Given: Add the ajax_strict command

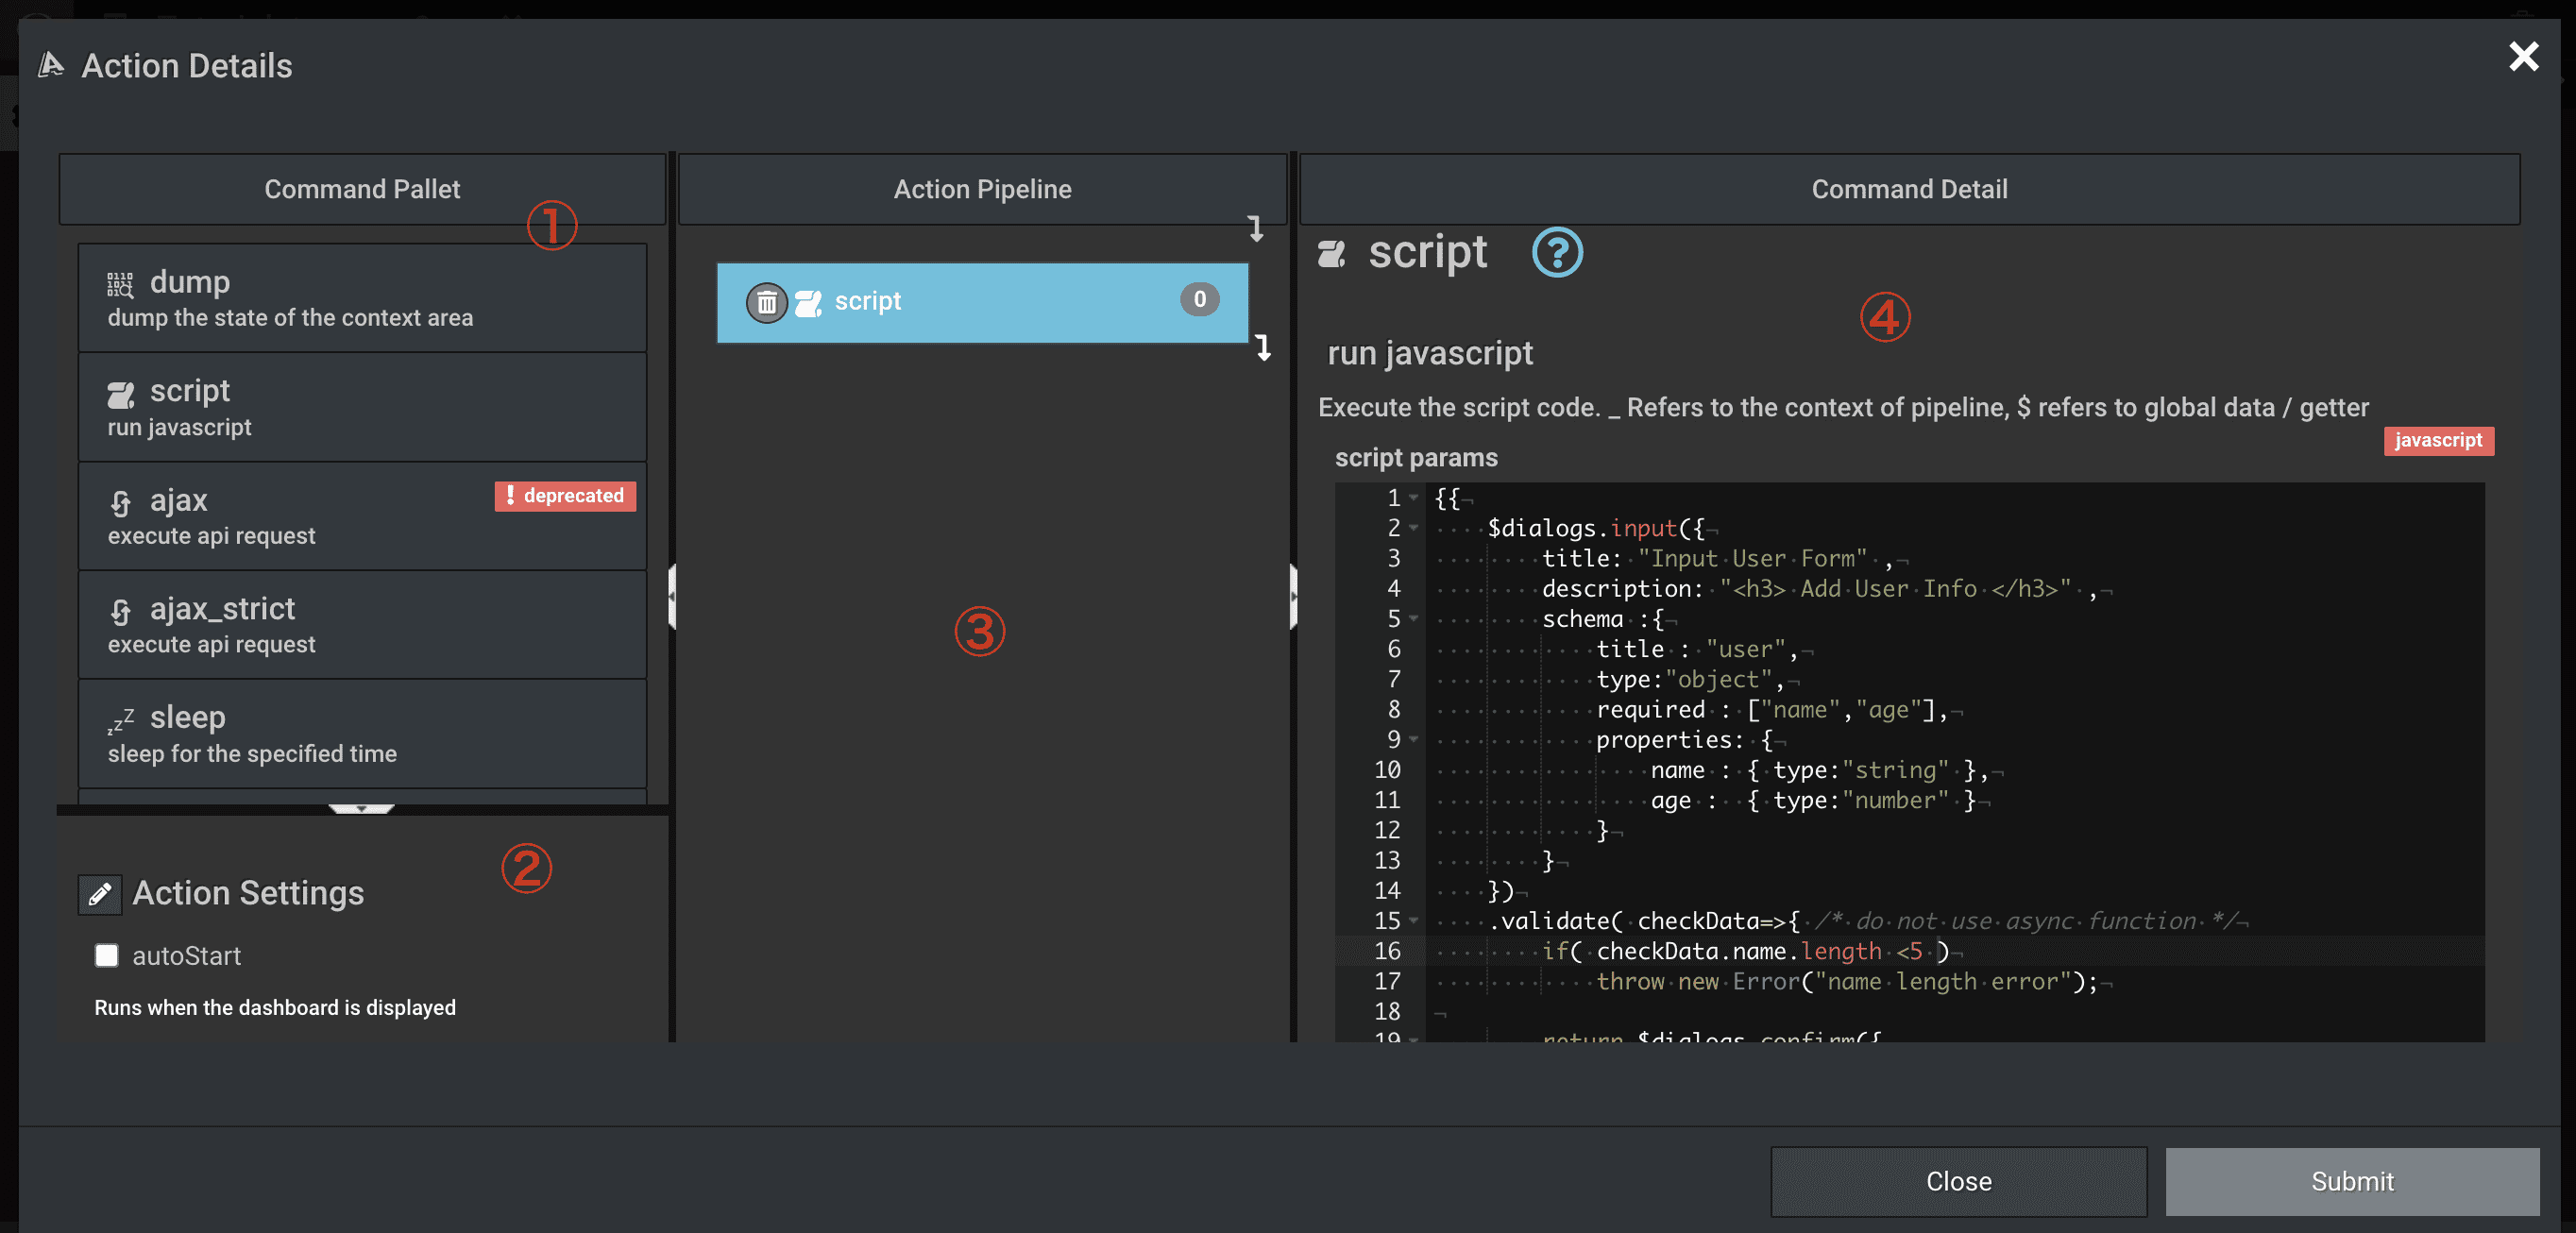Looking at the screenshot, I should tap(362, 625).
